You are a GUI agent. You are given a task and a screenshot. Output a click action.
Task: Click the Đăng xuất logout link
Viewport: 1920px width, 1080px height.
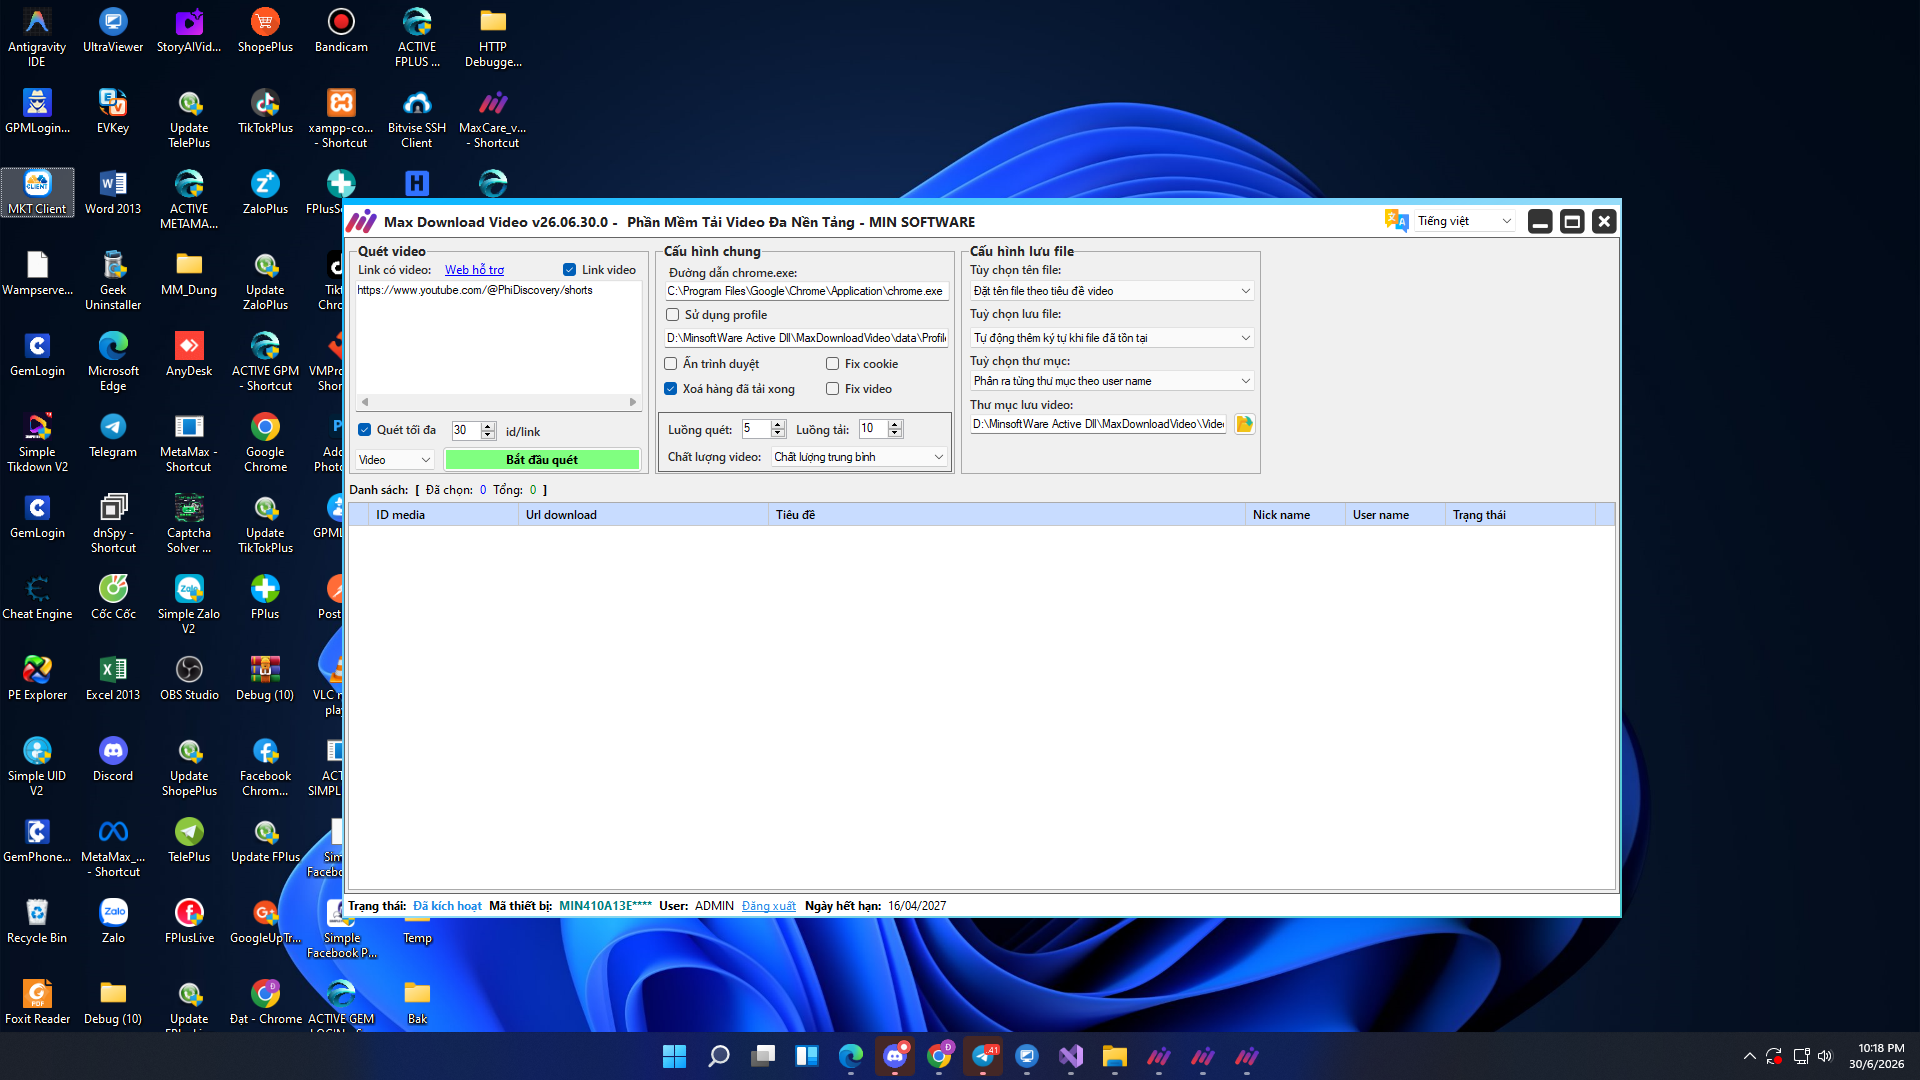click(769, 906)
